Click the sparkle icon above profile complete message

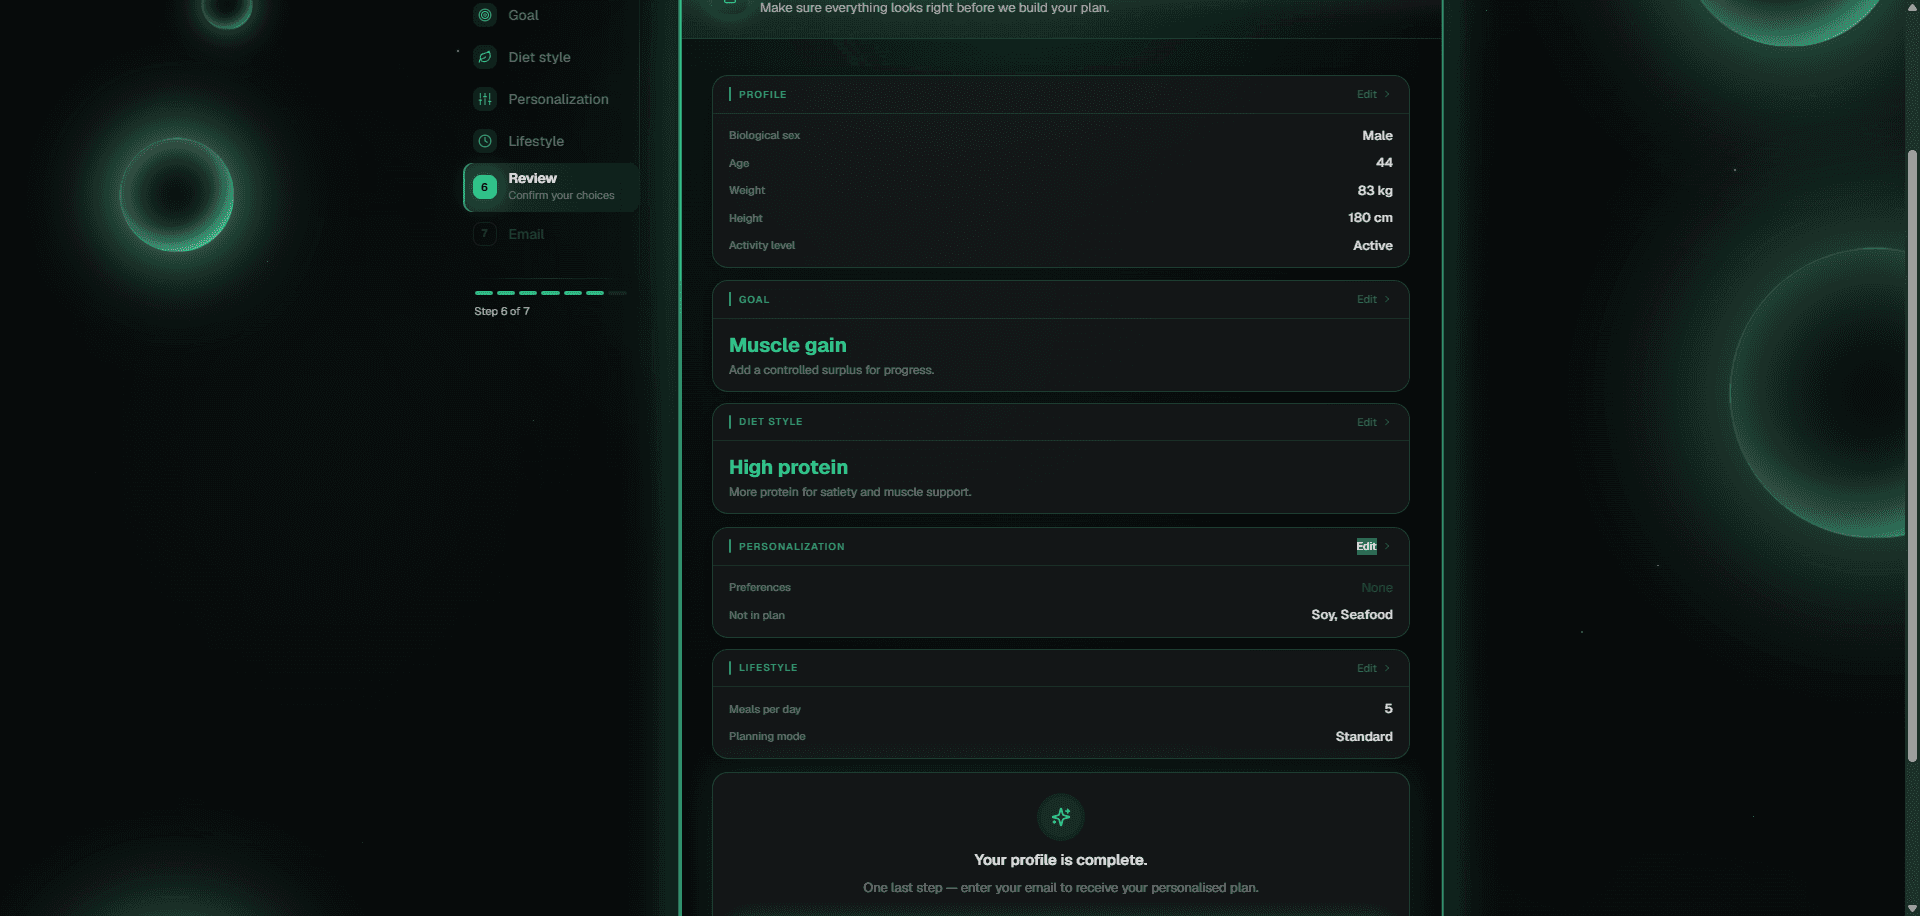[x=1061, y=817]
